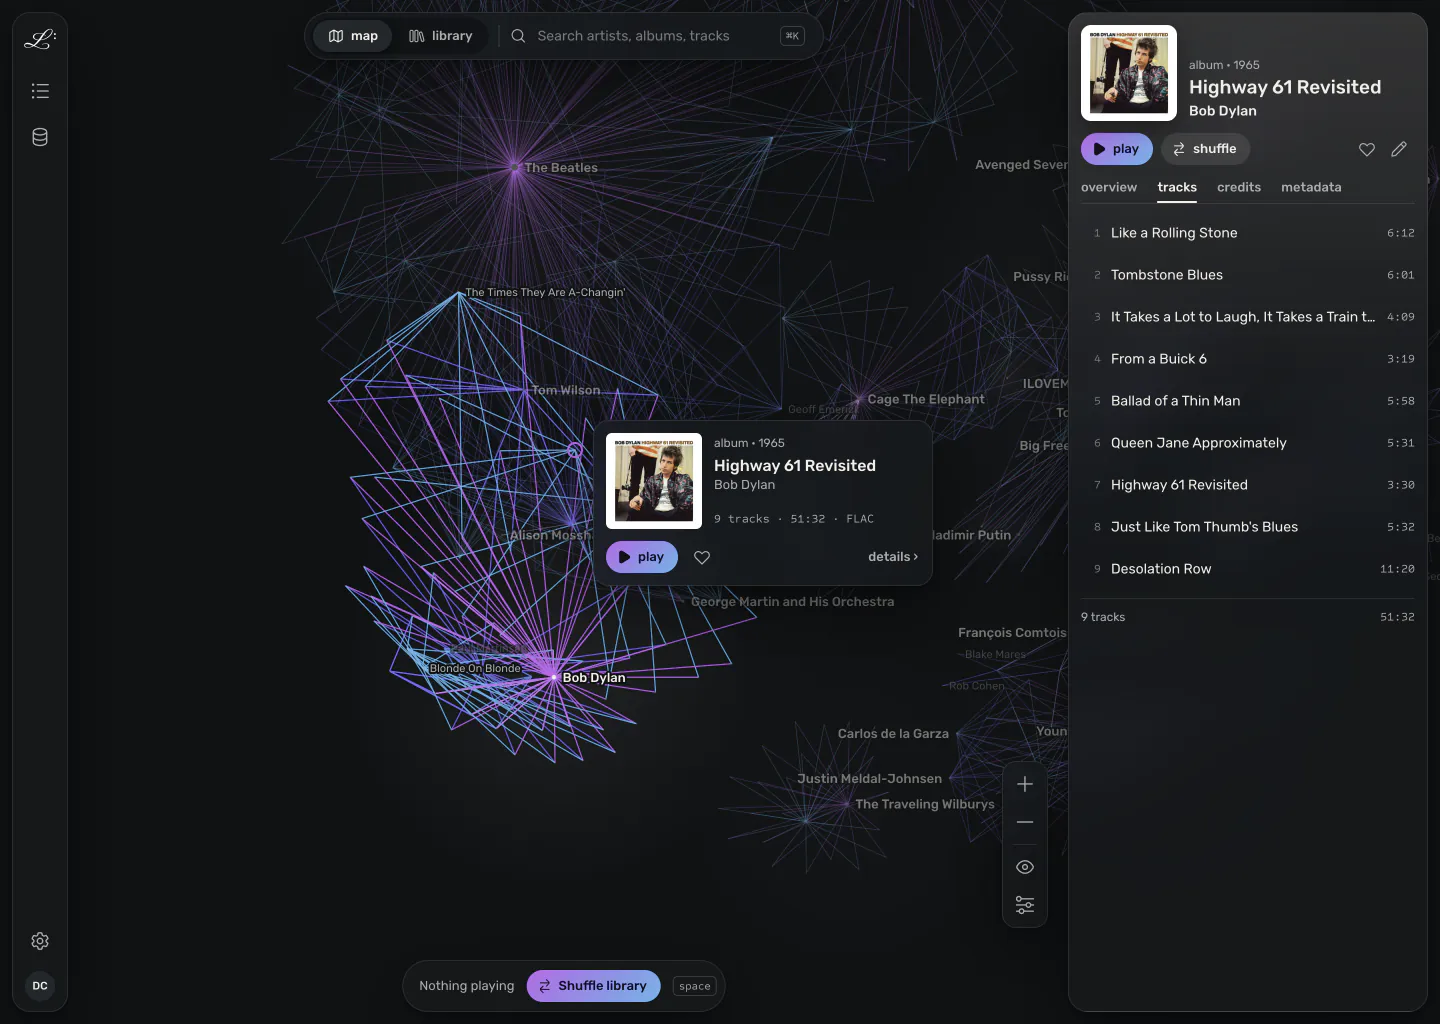Screen dimensions: 1440x1024
Task: Select track Ballad of a Thin Man
Action: (x=1248, y=401)
